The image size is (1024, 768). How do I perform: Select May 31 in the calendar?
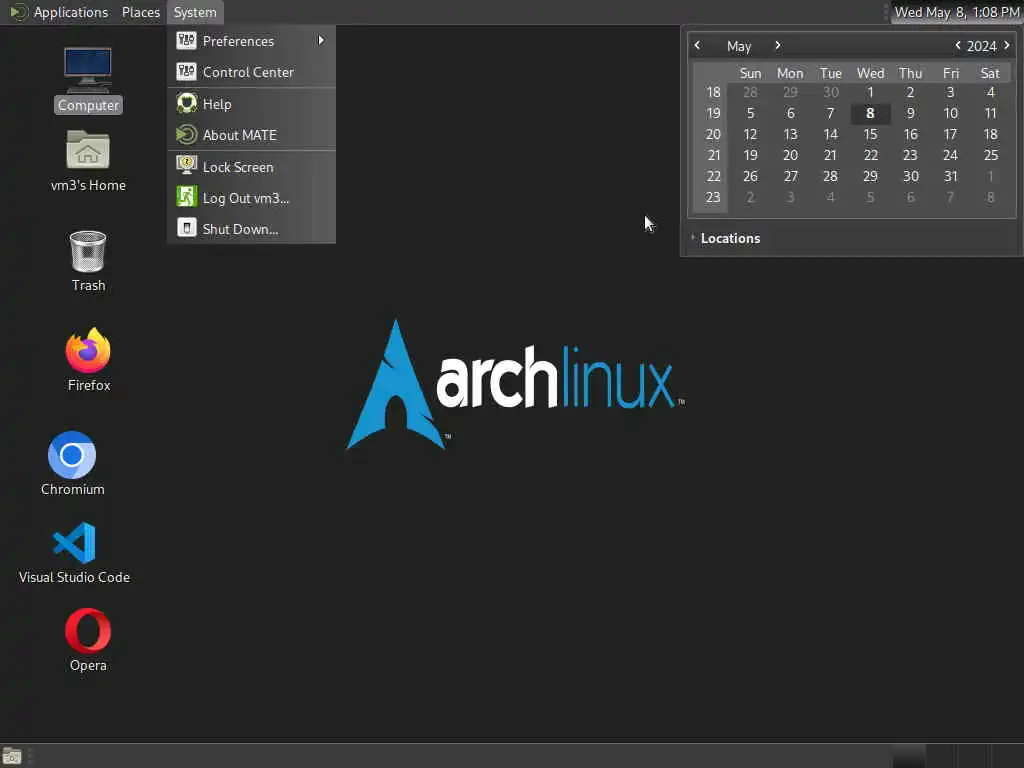950,176
